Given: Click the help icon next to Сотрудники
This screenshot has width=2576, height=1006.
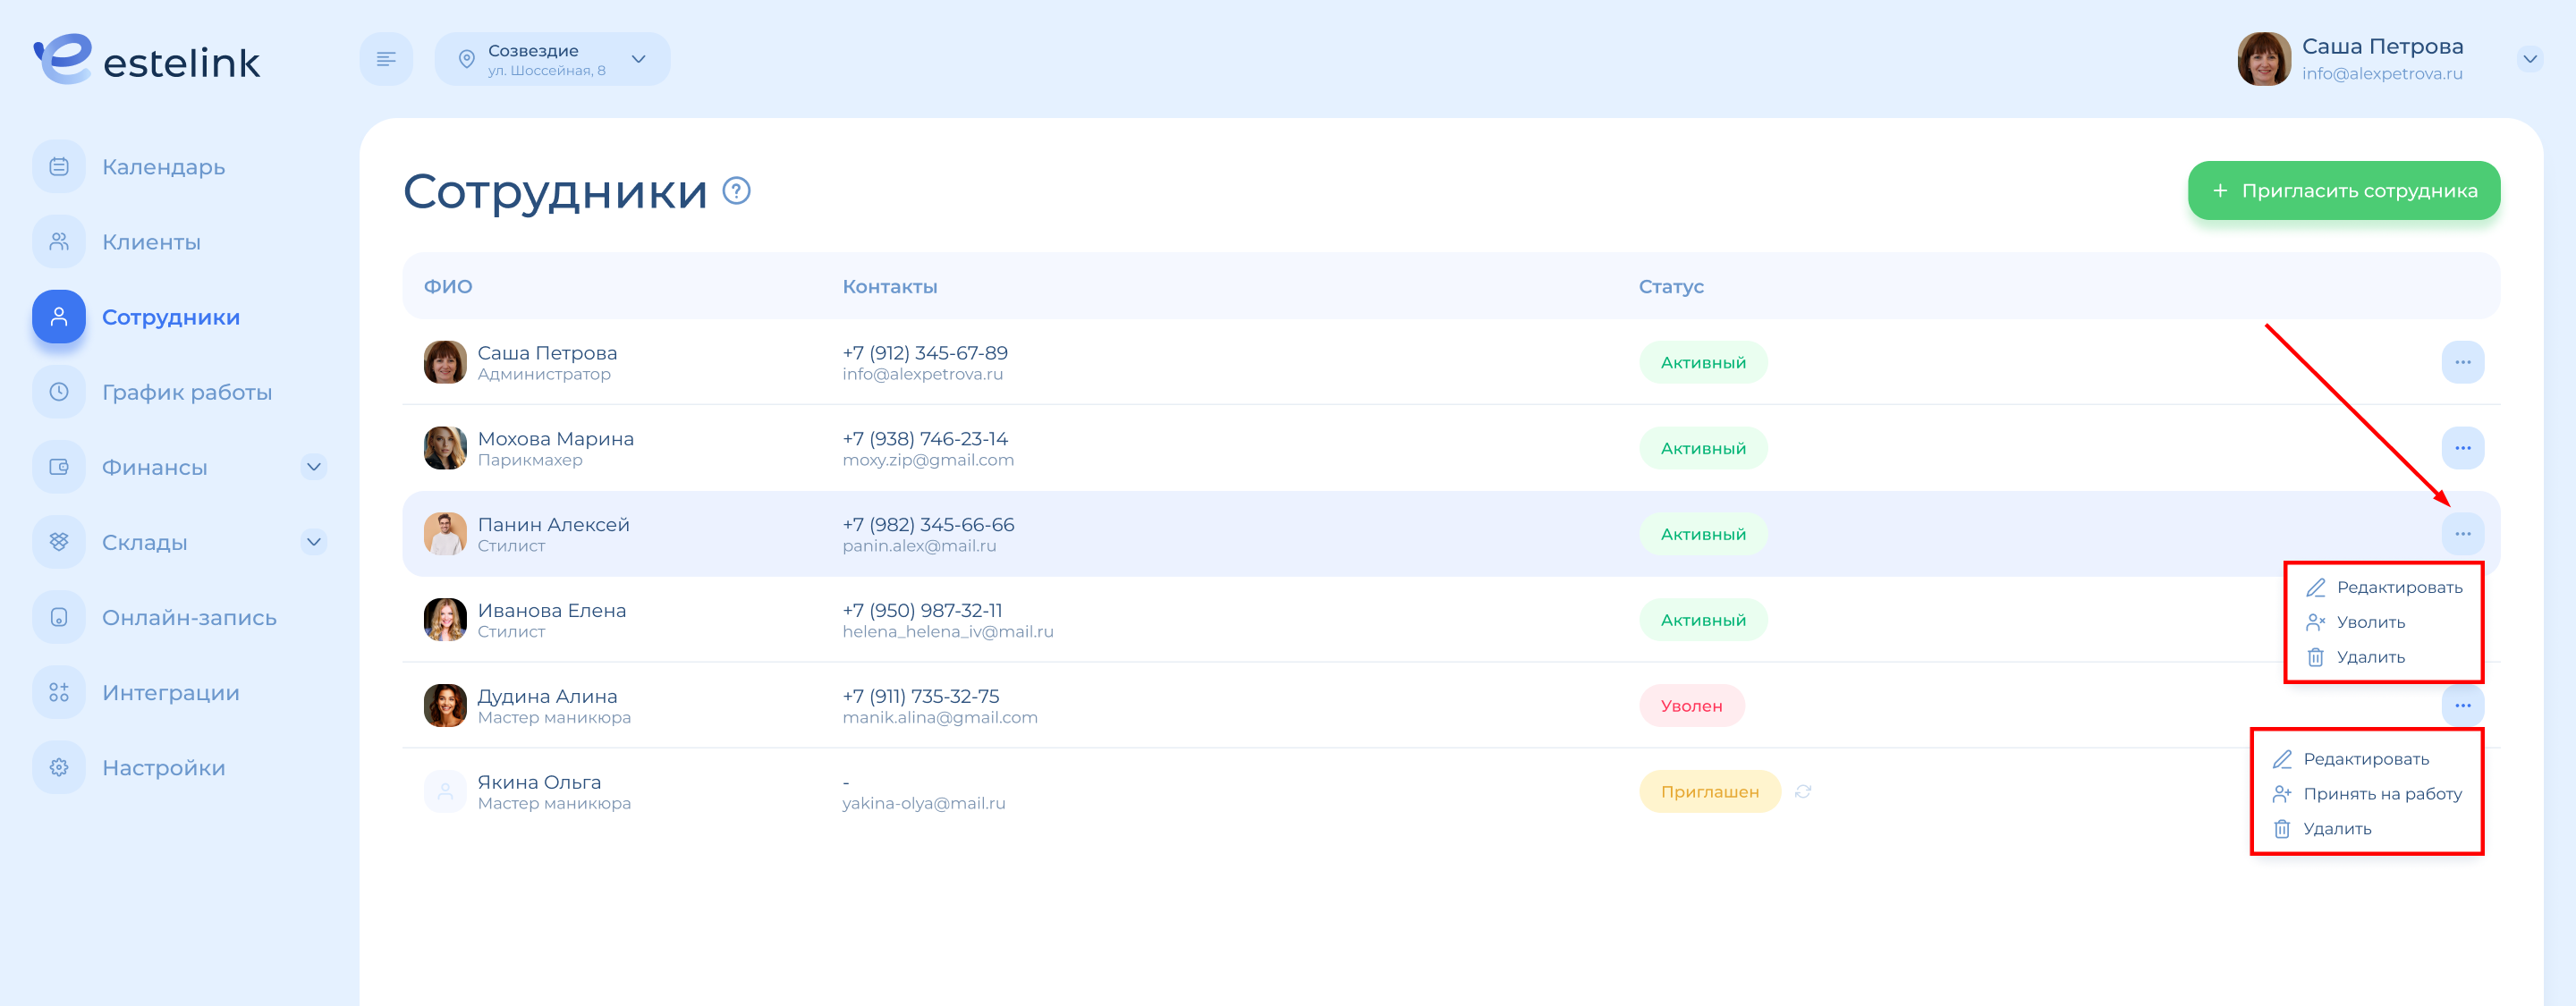Looking at the screenshot, I should click(736, 190).
